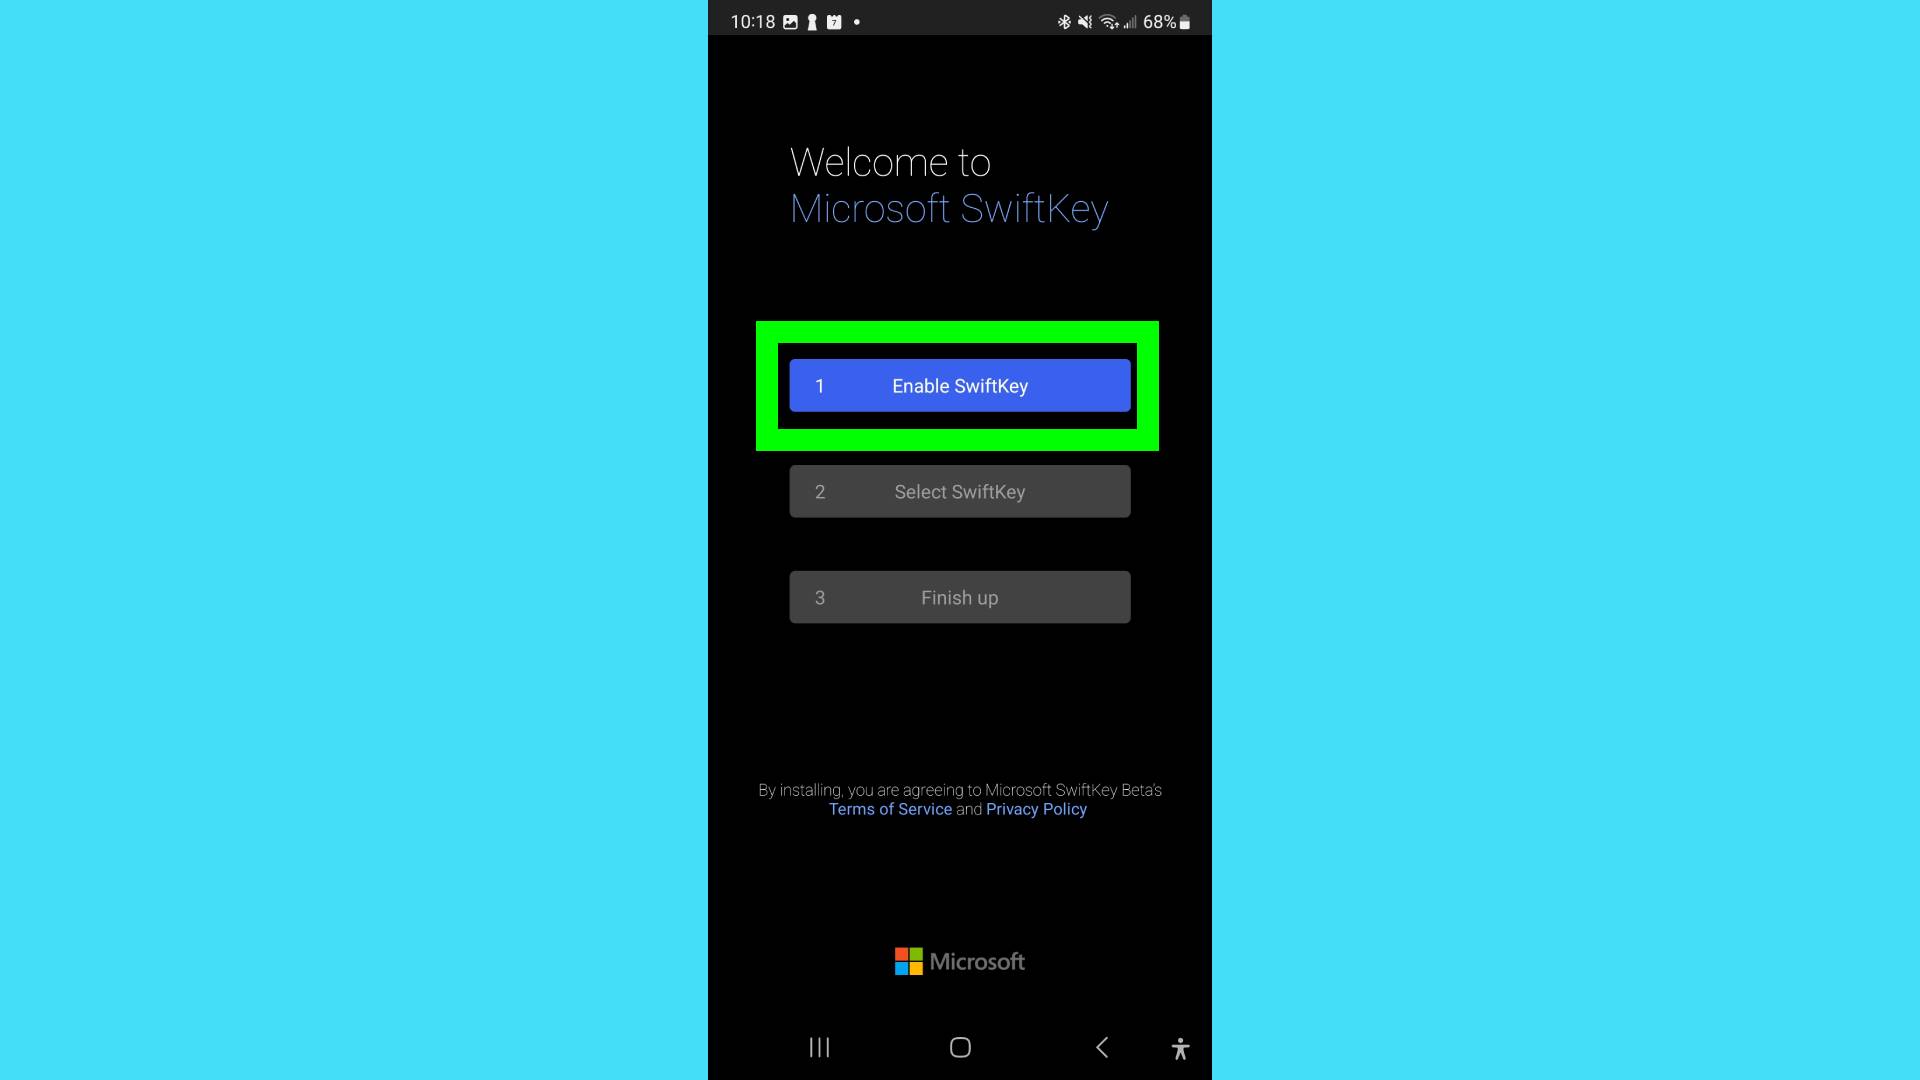
Task: Click the battery percentage icon
Action: [x=1159, y=20]
